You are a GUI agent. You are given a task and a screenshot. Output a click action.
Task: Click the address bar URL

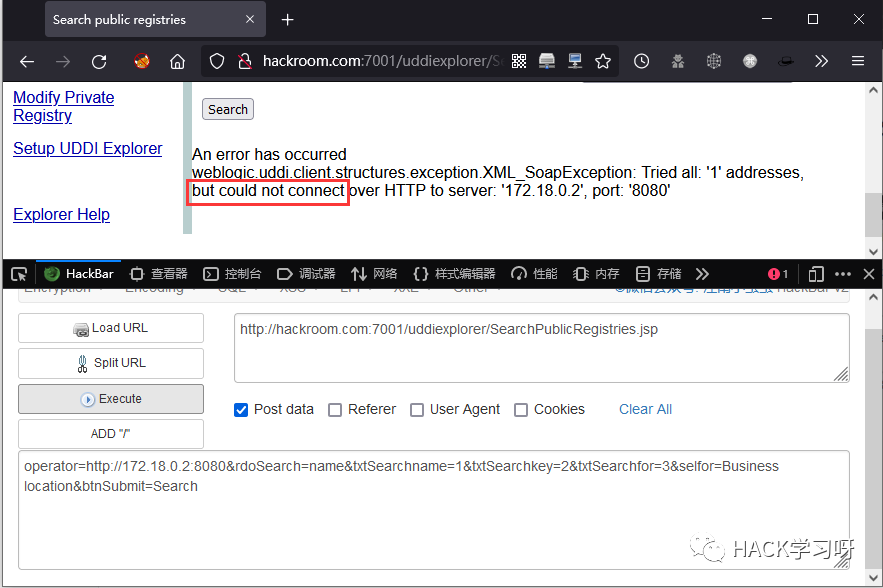[381, 61]
